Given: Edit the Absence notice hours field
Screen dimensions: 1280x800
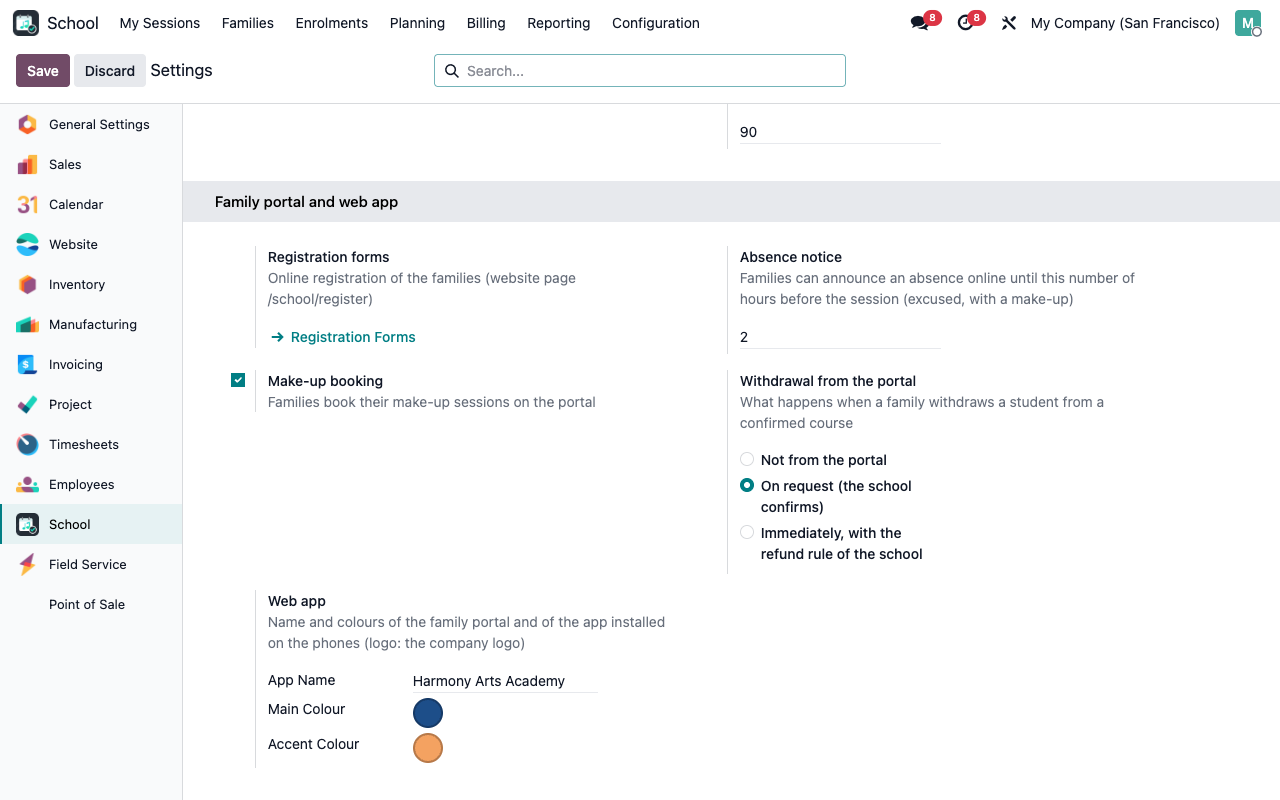Looking at the screenshot, I should click(840, 337).
